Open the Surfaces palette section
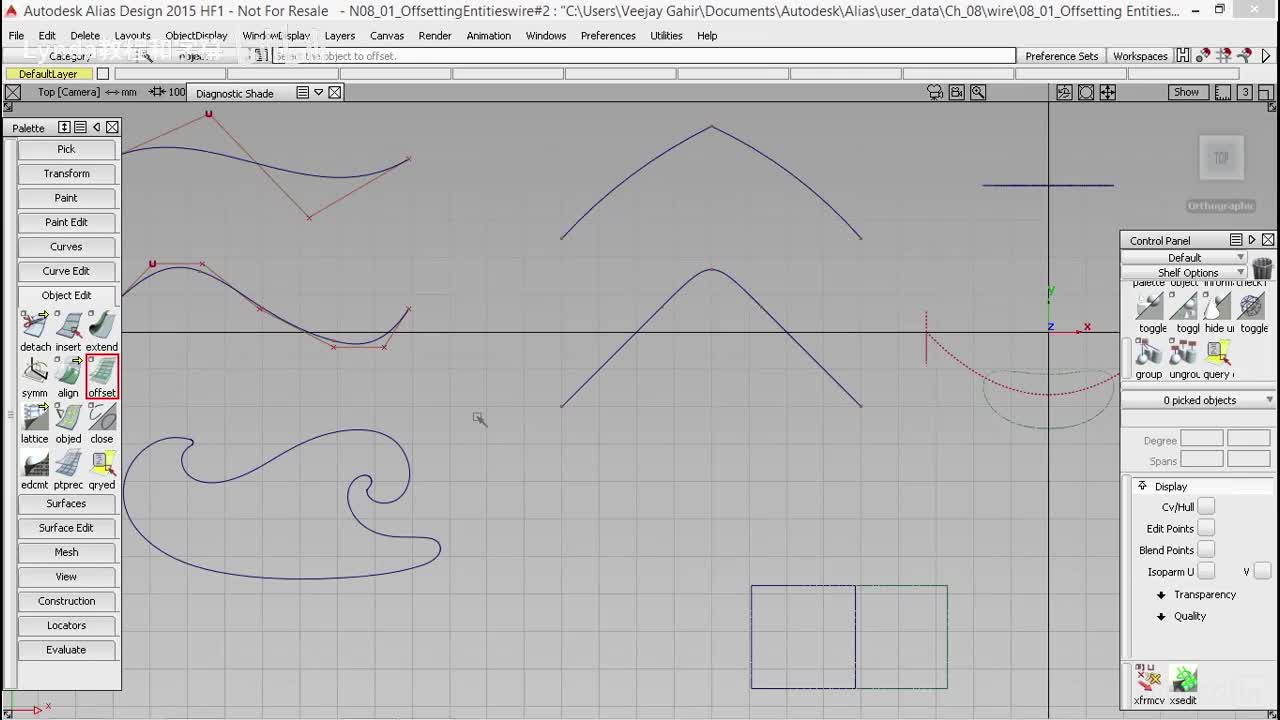1280x720 pixels. coord(66,503)
